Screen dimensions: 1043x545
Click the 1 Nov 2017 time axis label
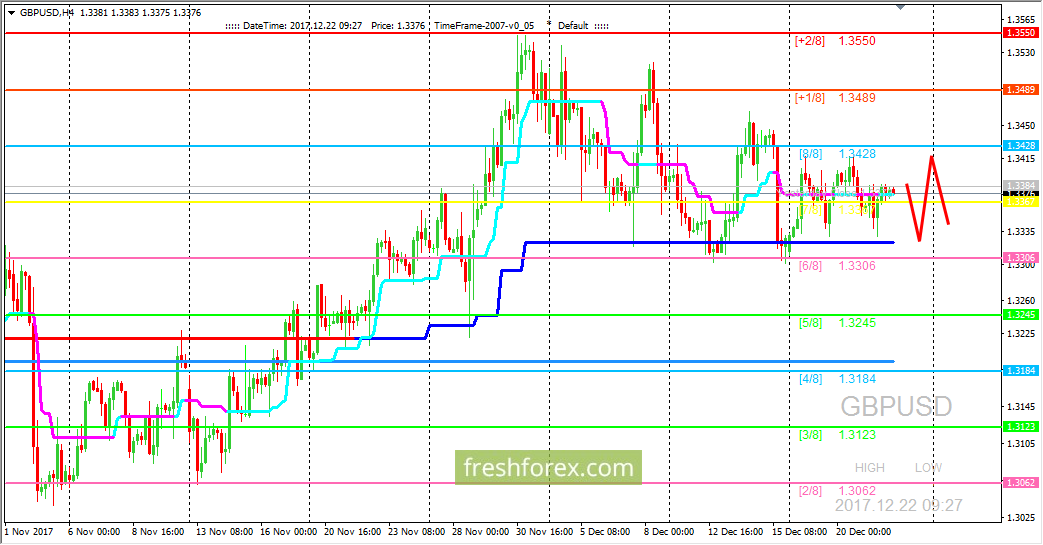click(x=29, y=532)
